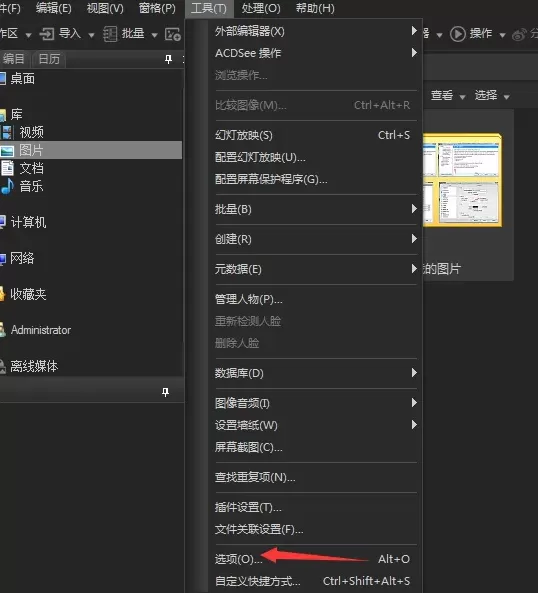Click the Batch toolbar icon
This screenshot has width=538, height=593.
click(110, 34)
